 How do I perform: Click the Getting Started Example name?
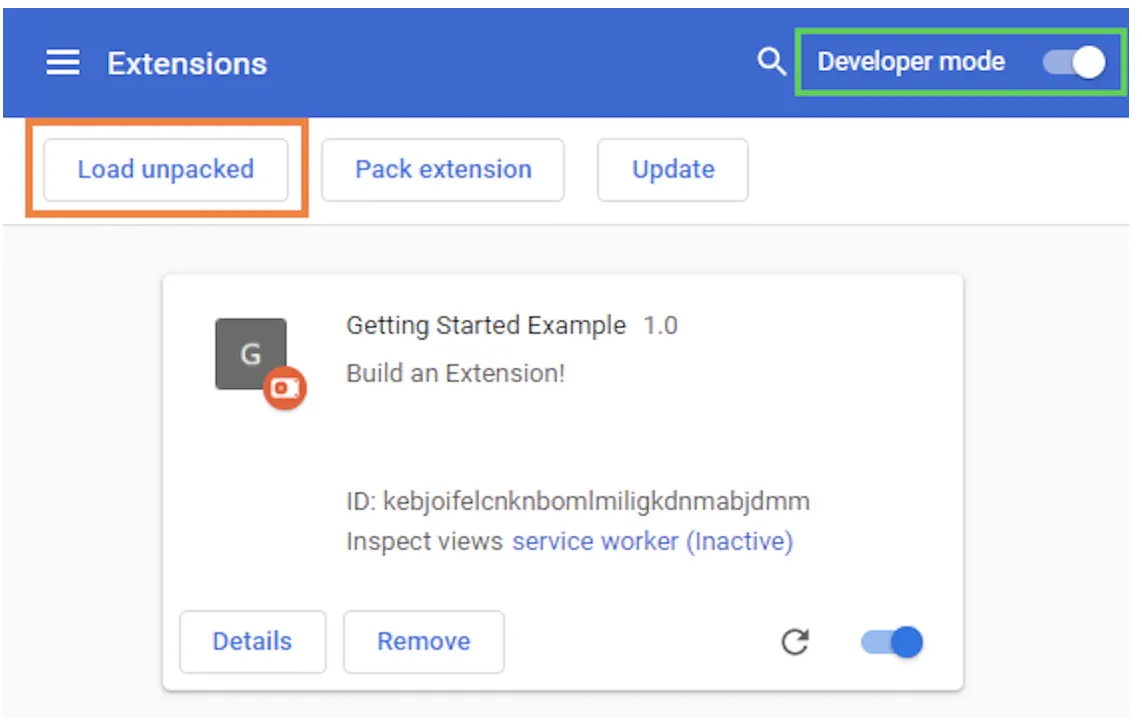[x=486, y=325]
